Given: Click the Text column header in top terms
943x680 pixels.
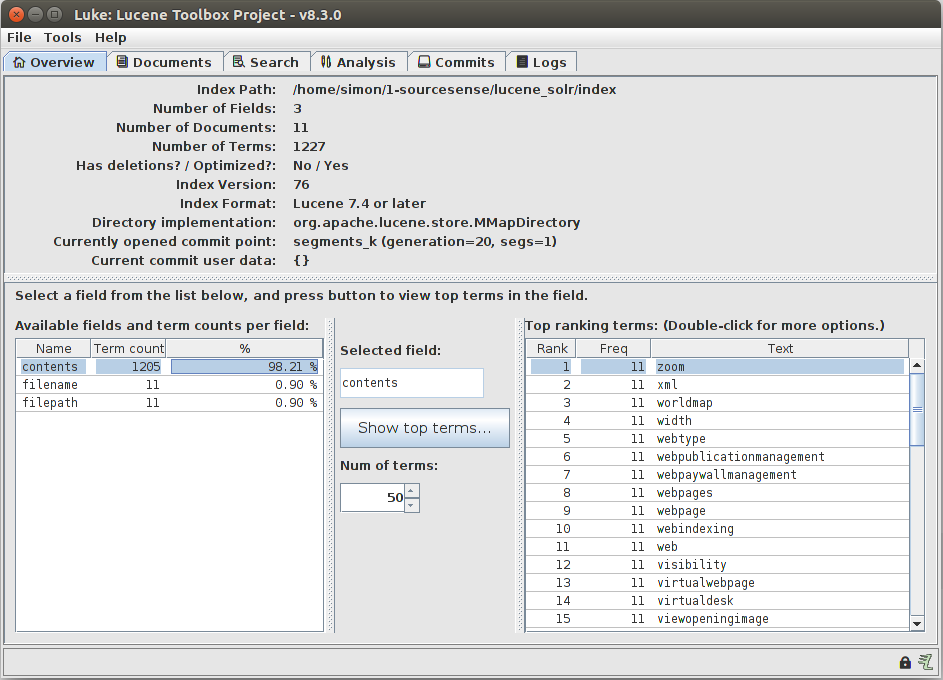Looking at the screenshot, I should (x=780, y=348).
